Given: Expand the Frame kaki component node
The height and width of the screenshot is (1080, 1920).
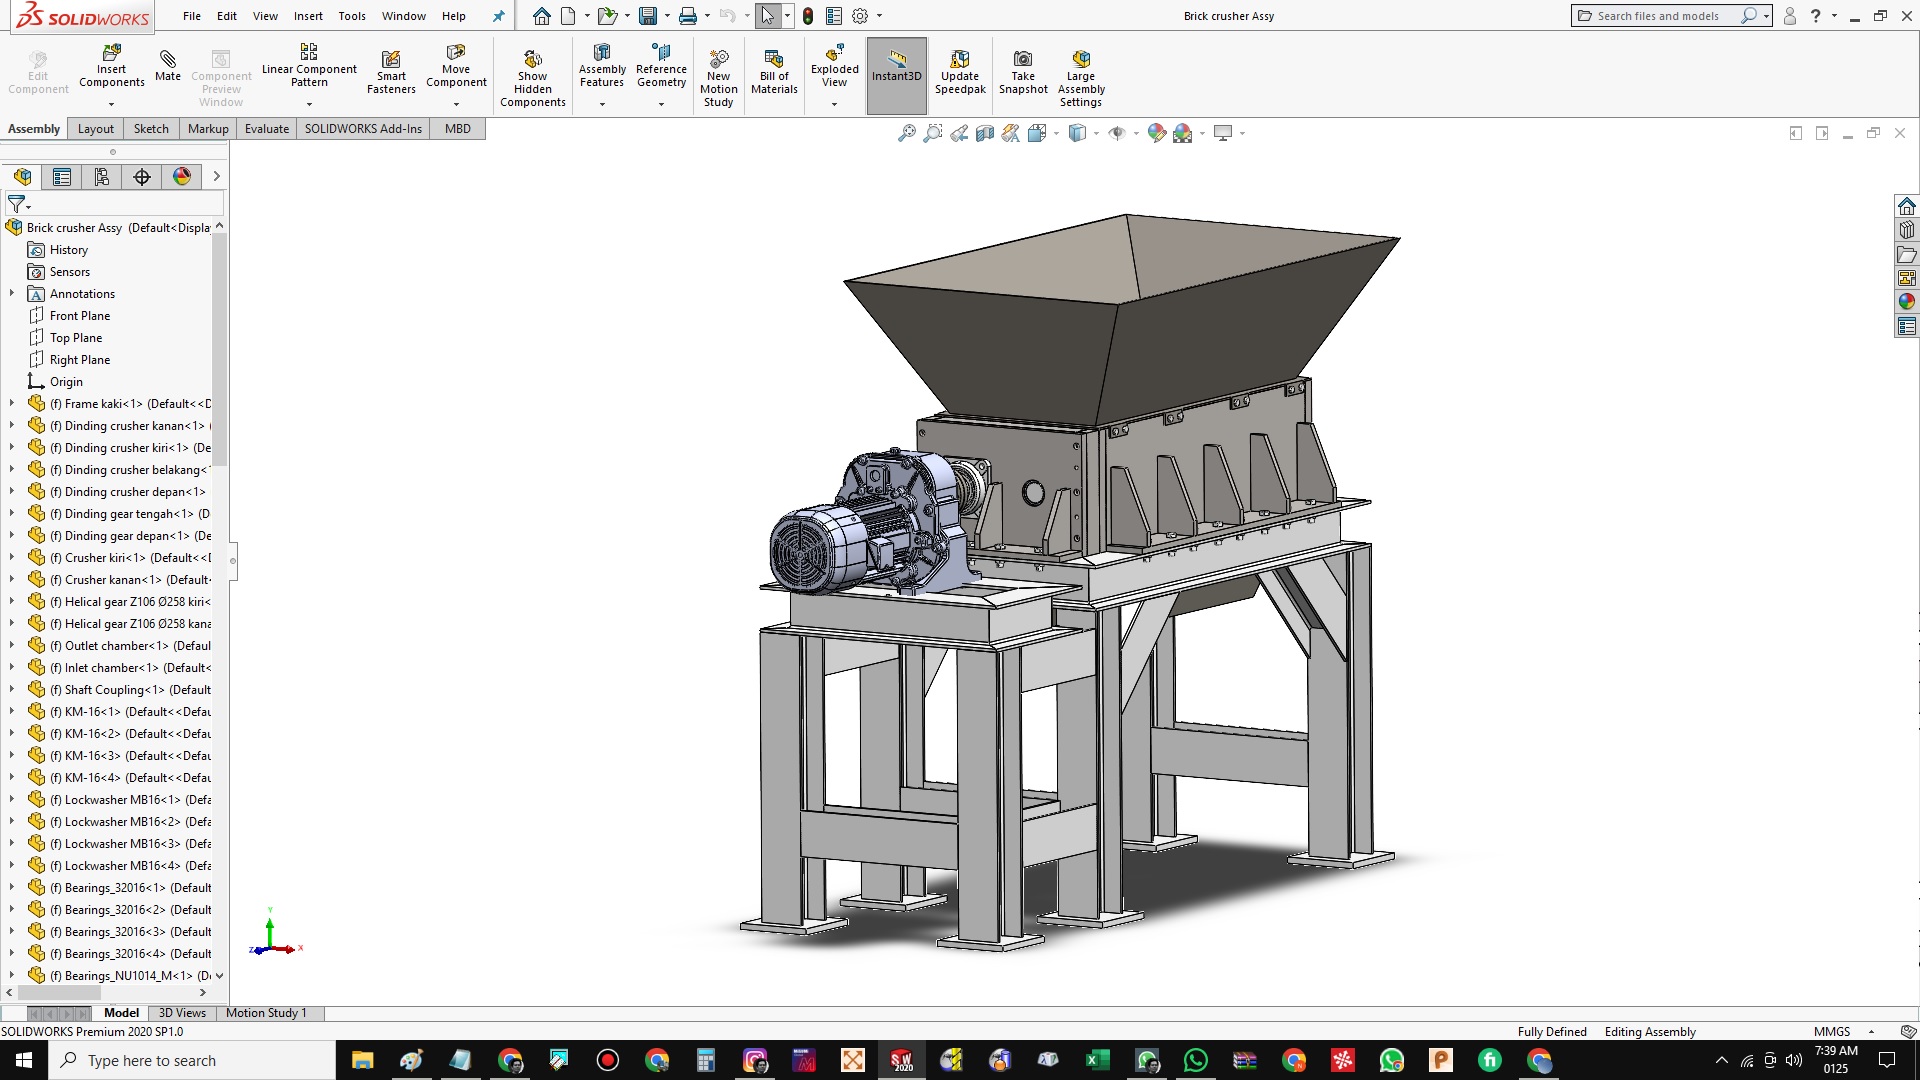Looking at the screenshot, I should (12, 404).
